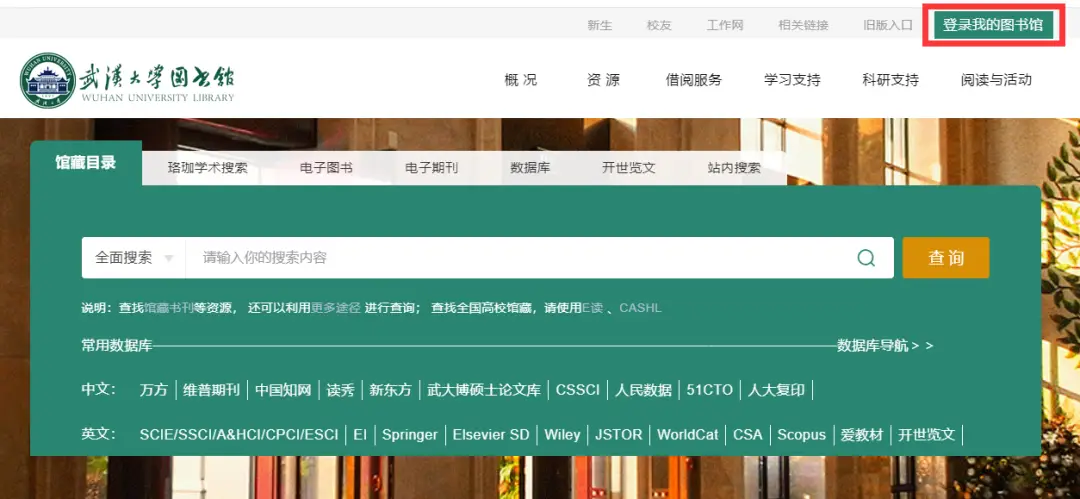1080x499 pixels.
Task: Click the CASHL link
Action: point(641,308)
